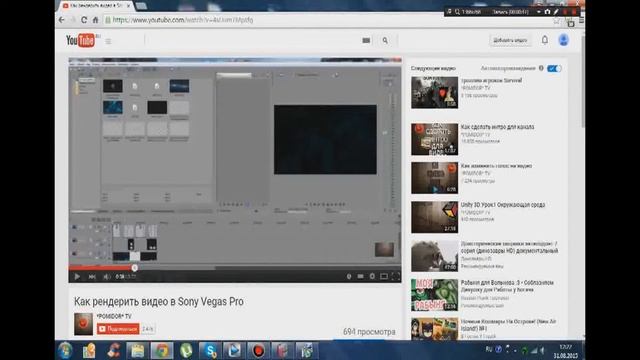640x360 pixels.
Task: Reload the page with the refresh icon
Action: coord(84,20)
